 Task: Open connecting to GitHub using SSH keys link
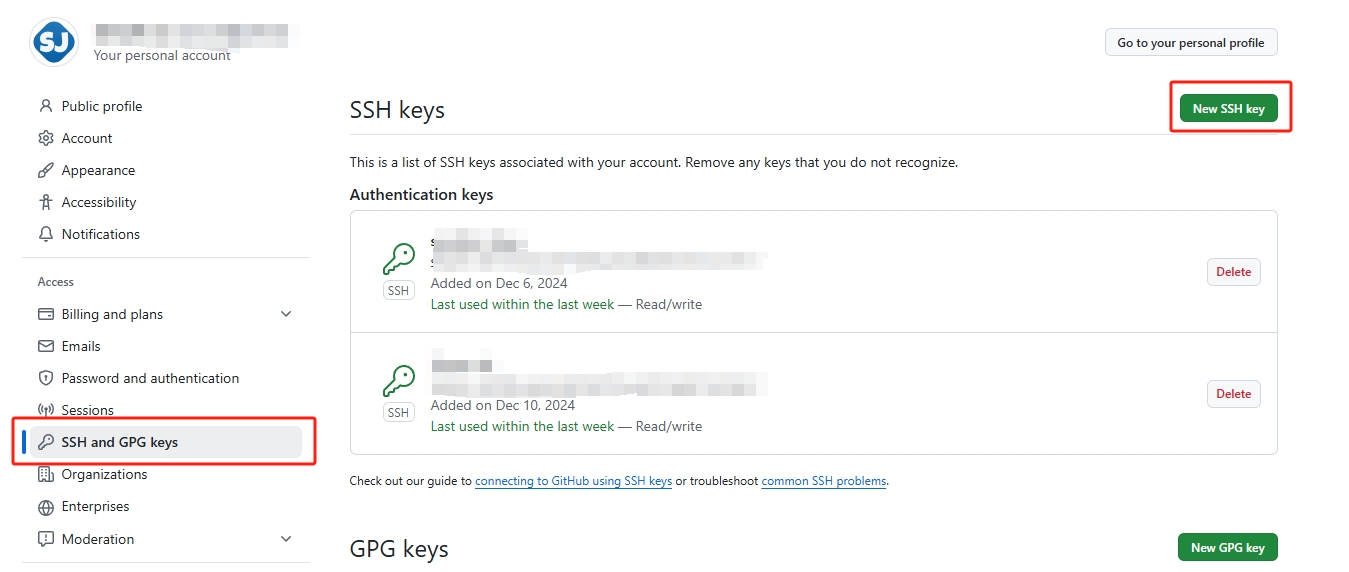click(x=573, y=481)
